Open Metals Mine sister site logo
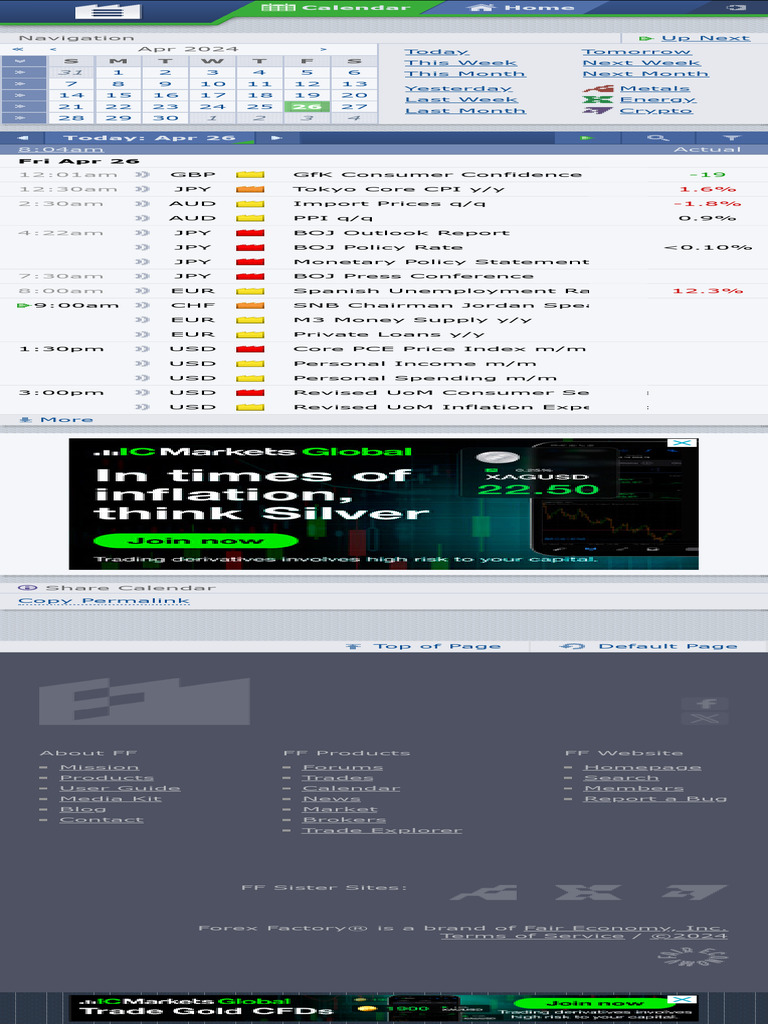Image resolution: width=768 pixels, height=1024 pixels. (x=484, y=892)
